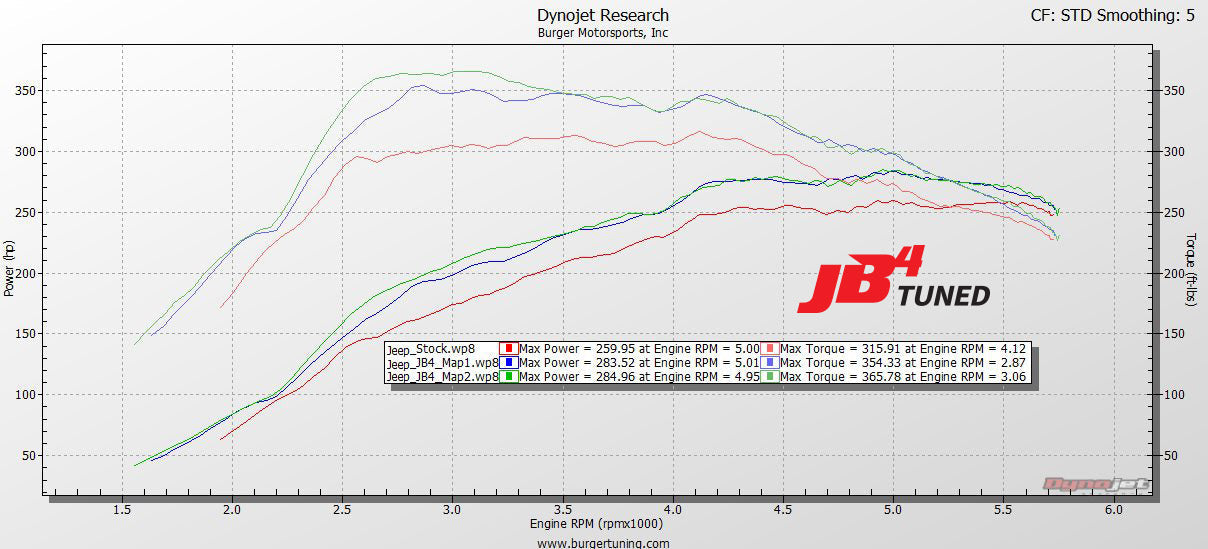This screenshot has height=549, width=1208.
Task: Select the Jeep_JB4_Map1.wp8 legend entry
Action: tap(442, 363)
